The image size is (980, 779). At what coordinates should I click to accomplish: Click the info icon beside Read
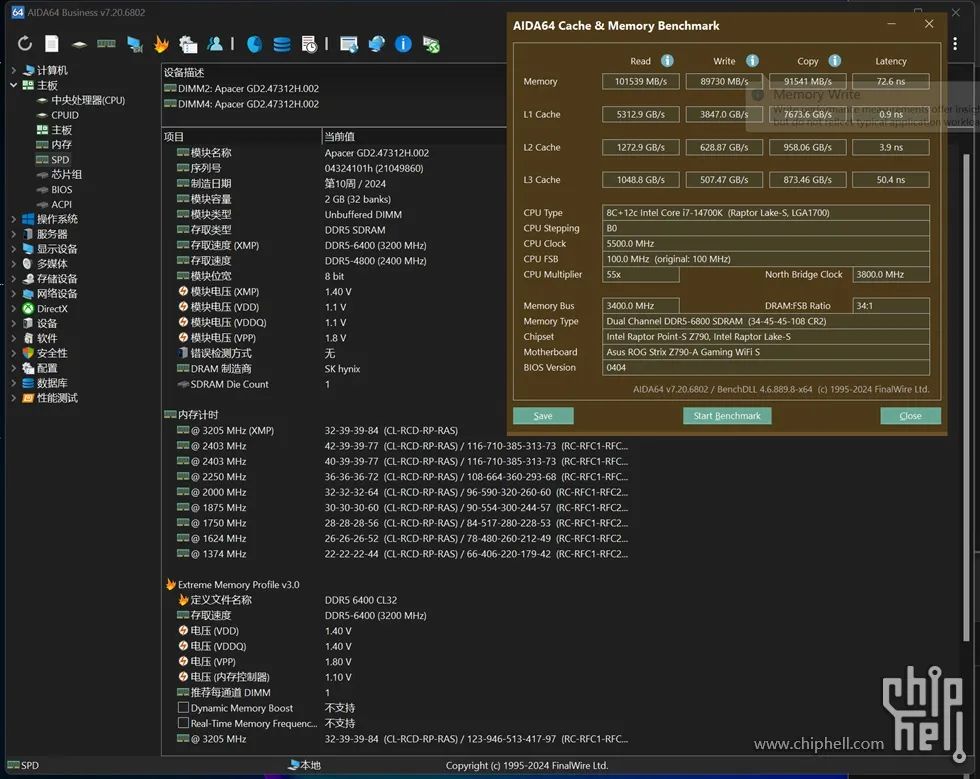click(667, 61)
